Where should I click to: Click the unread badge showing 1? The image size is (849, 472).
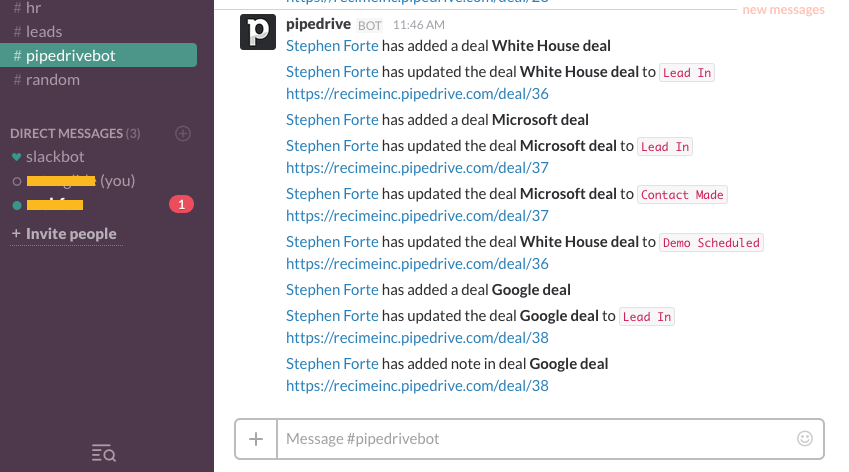pos(181,205)
